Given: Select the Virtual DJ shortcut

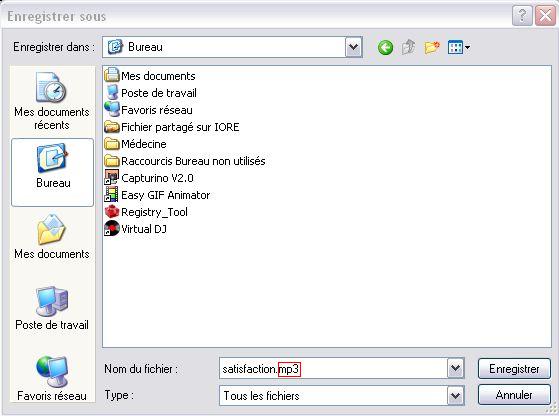Looking at the screenshot, I should point(135,229).
